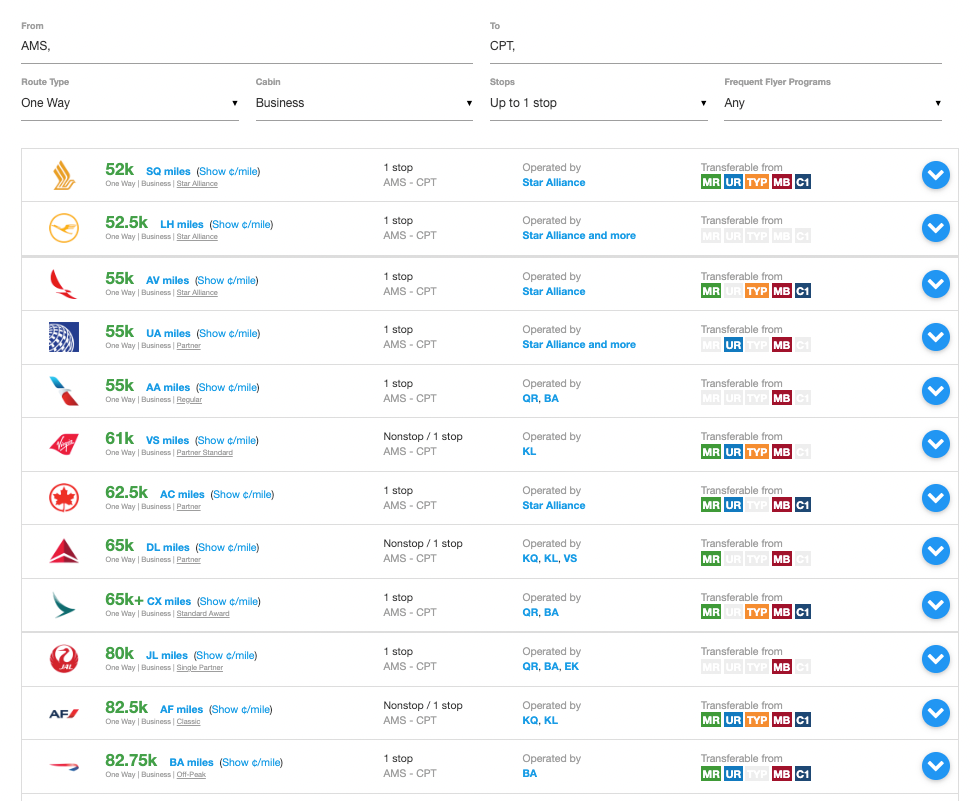Image resolution: width=970 pixels, height=801 pixels.
Task: Click the MB badge in AA miles row
Action: point(781,398)
